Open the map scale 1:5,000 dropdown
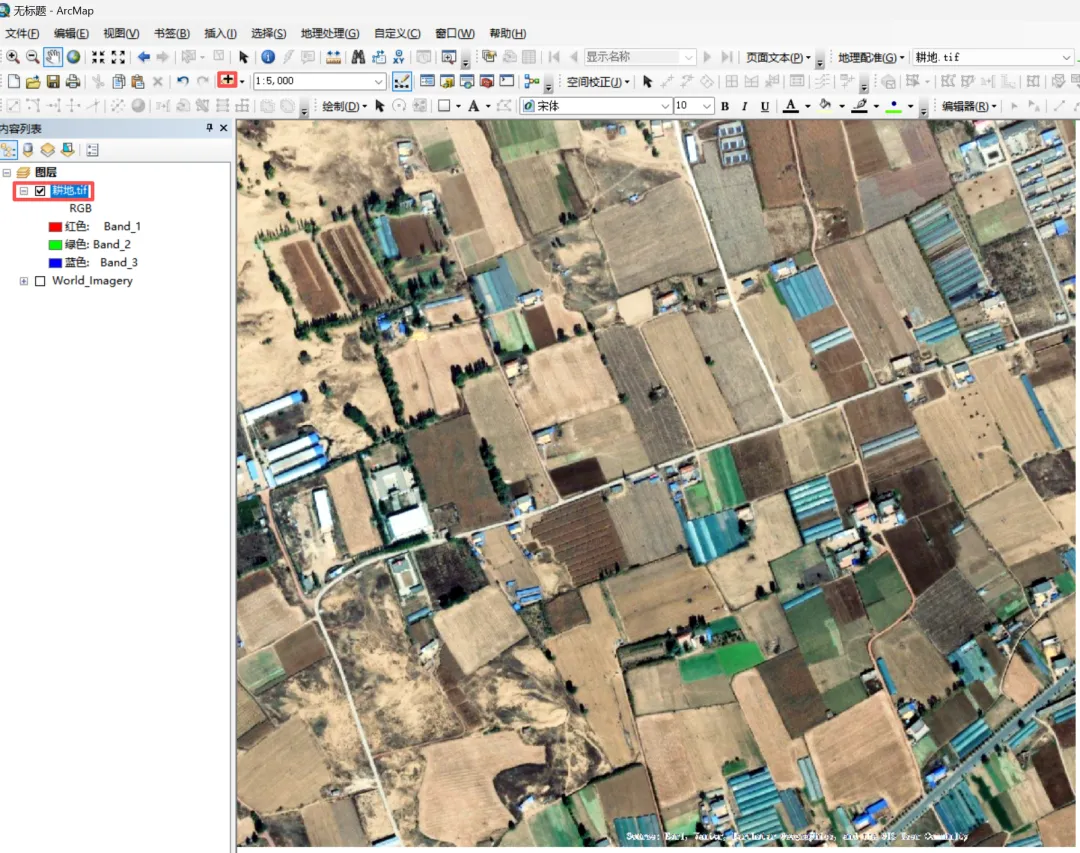 [378, 81]
